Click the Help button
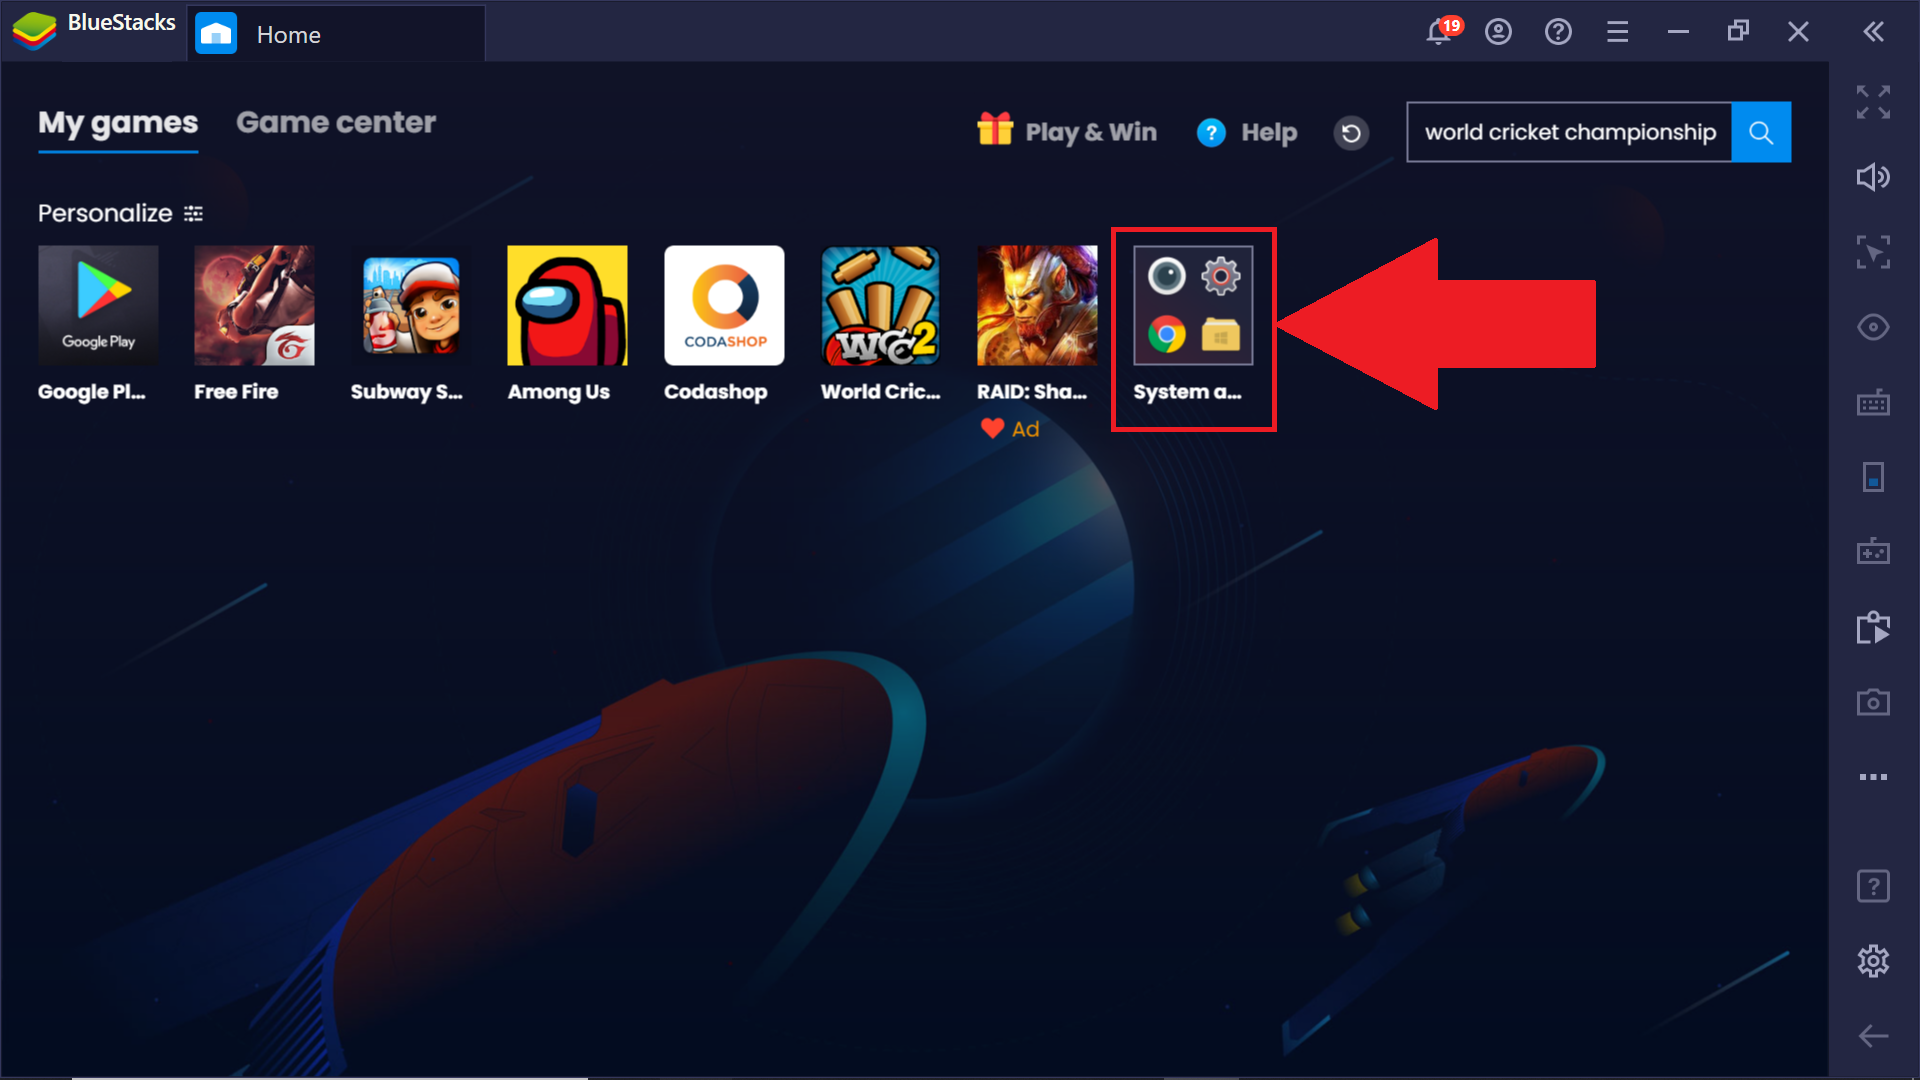Screen dimensions: 1920x1080 1245,131
